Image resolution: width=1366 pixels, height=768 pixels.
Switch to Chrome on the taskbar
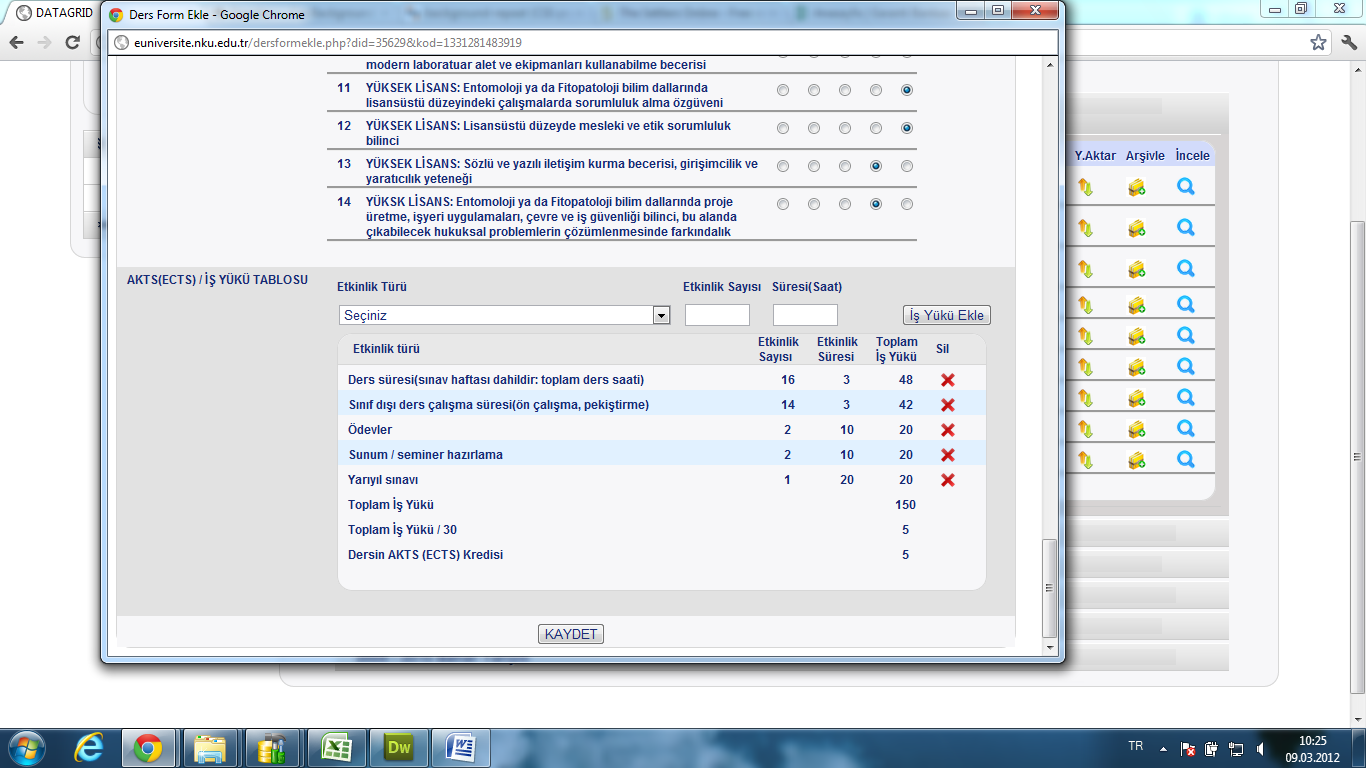coord(148,748)
